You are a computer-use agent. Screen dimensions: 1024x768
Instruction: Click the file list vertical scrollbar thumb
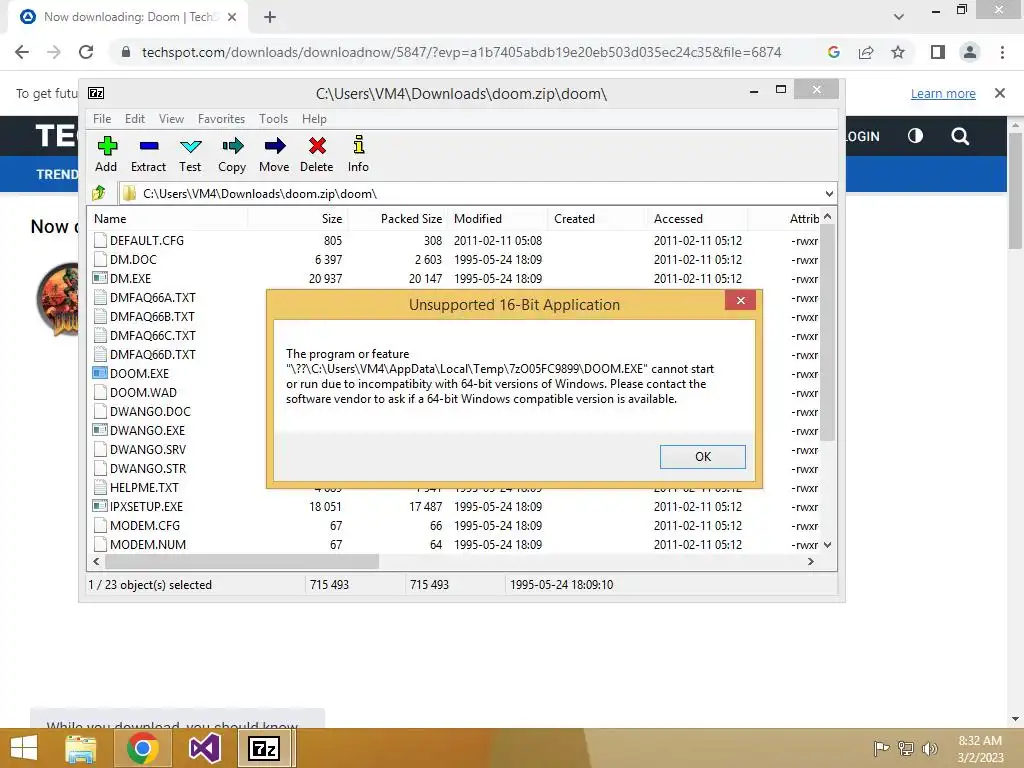[x=827, y=332]
